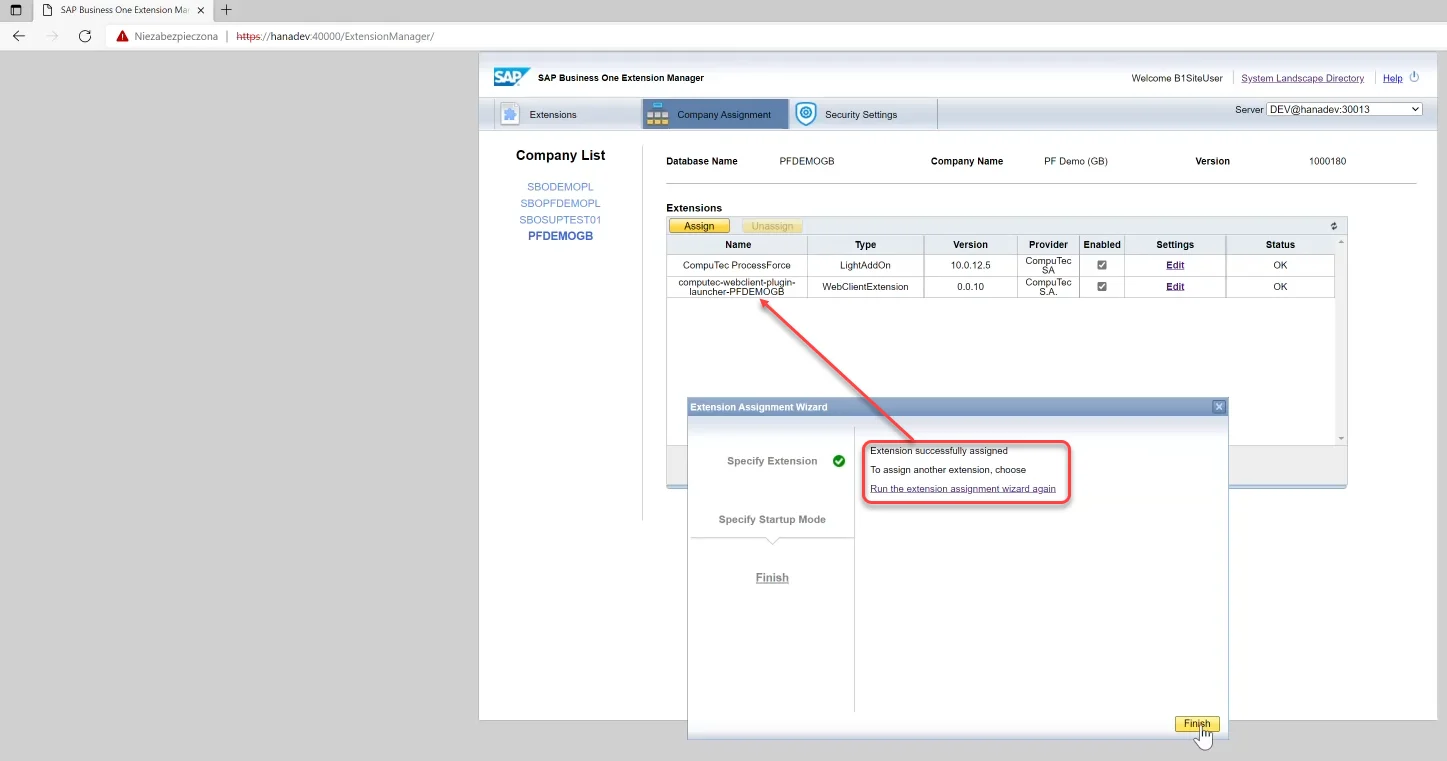Viewport: 1447px width, 761px height.
Task: Click the yellow Finish button
Action: pyautogui.click(x=1196, y=724)
